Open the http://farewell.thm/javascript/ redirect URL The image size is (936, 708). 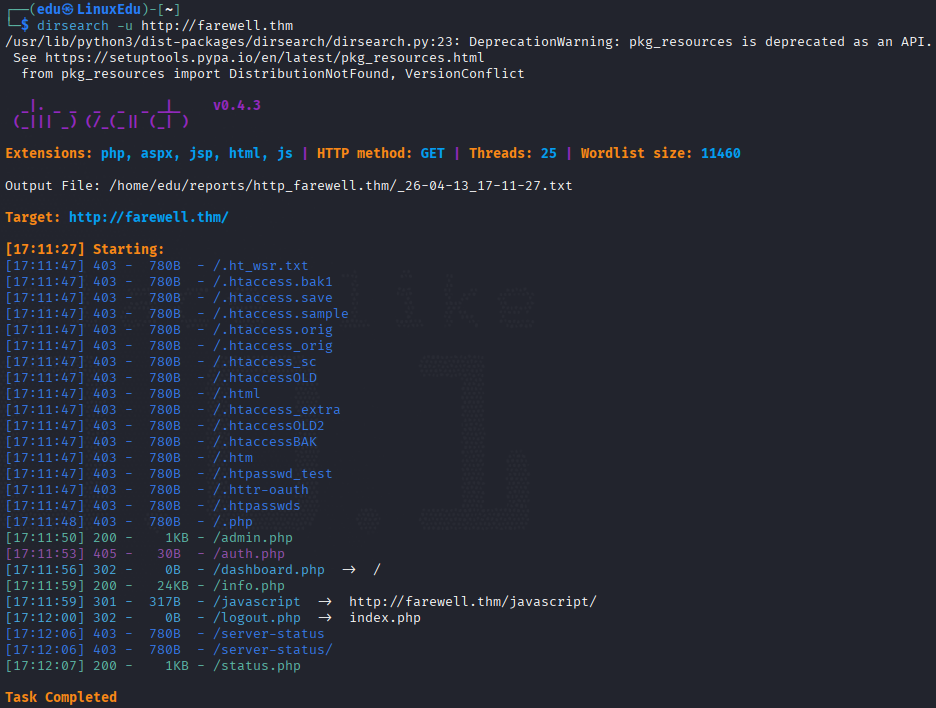click(473, 602)
